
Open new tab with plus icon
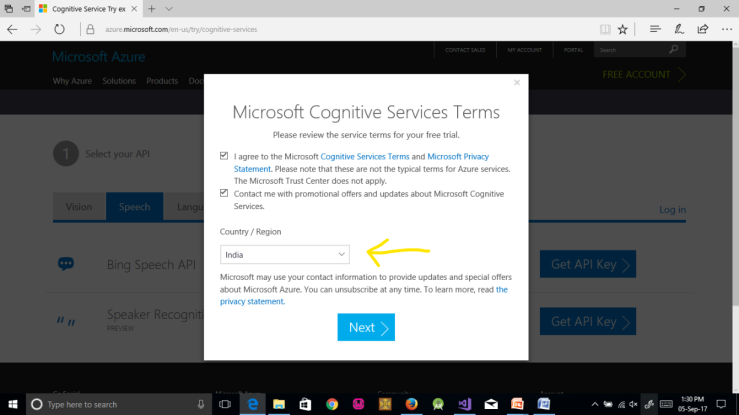pyautogui.click(x=152, y=8)
